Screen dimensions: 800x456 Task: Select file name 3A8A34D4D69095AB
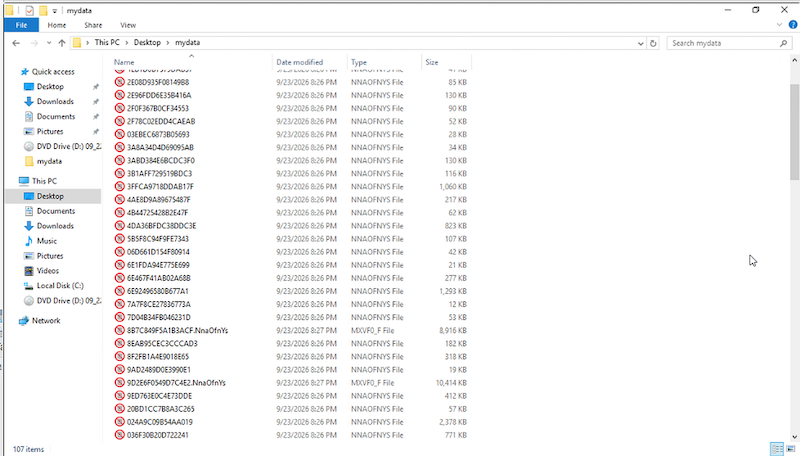160,147
